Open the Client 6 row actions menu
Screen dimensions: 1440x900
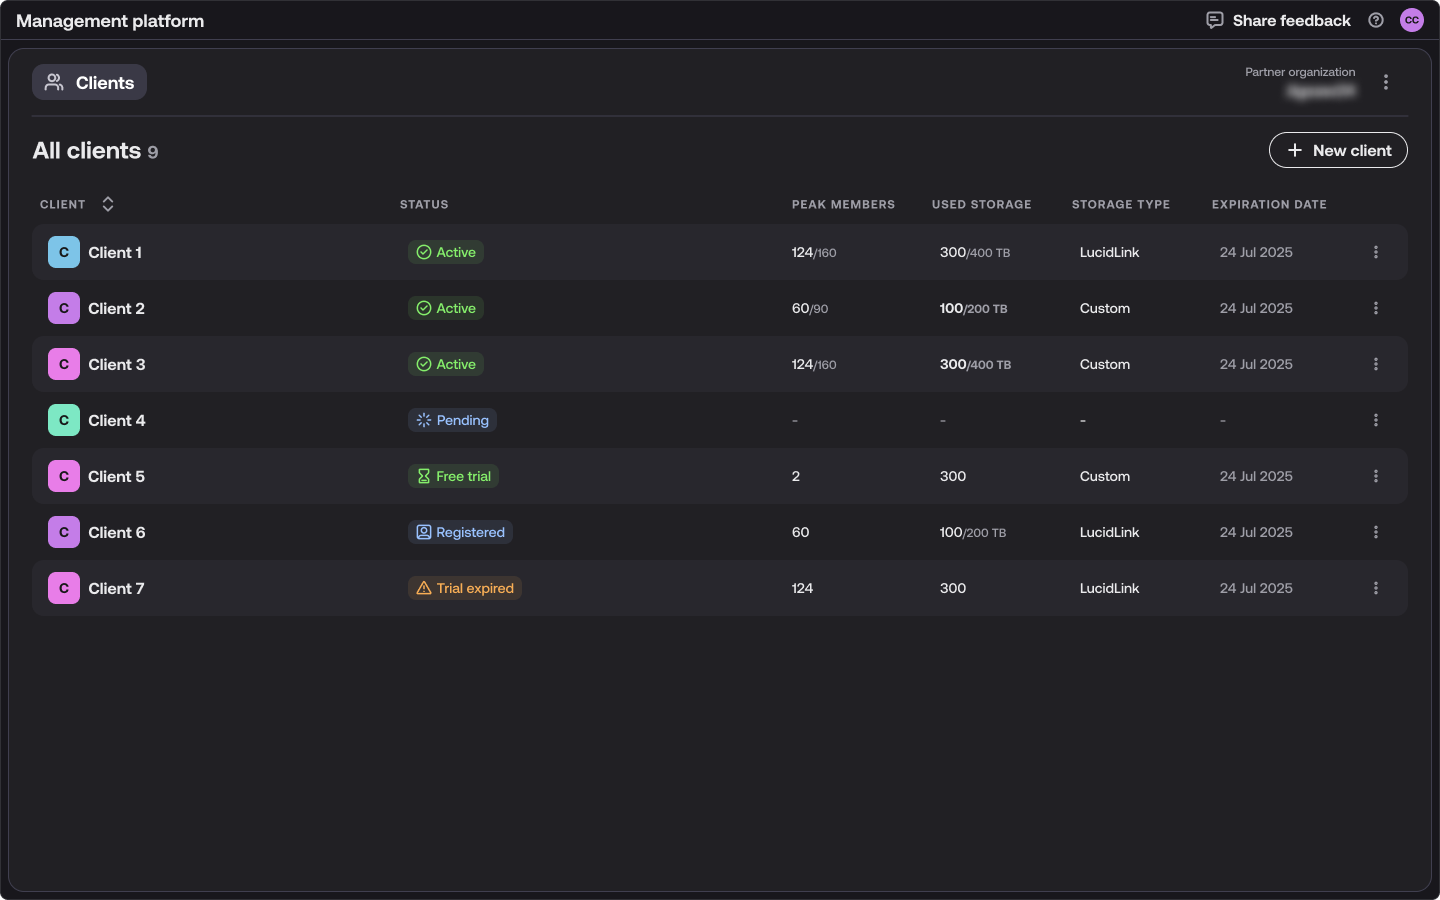1376,532
